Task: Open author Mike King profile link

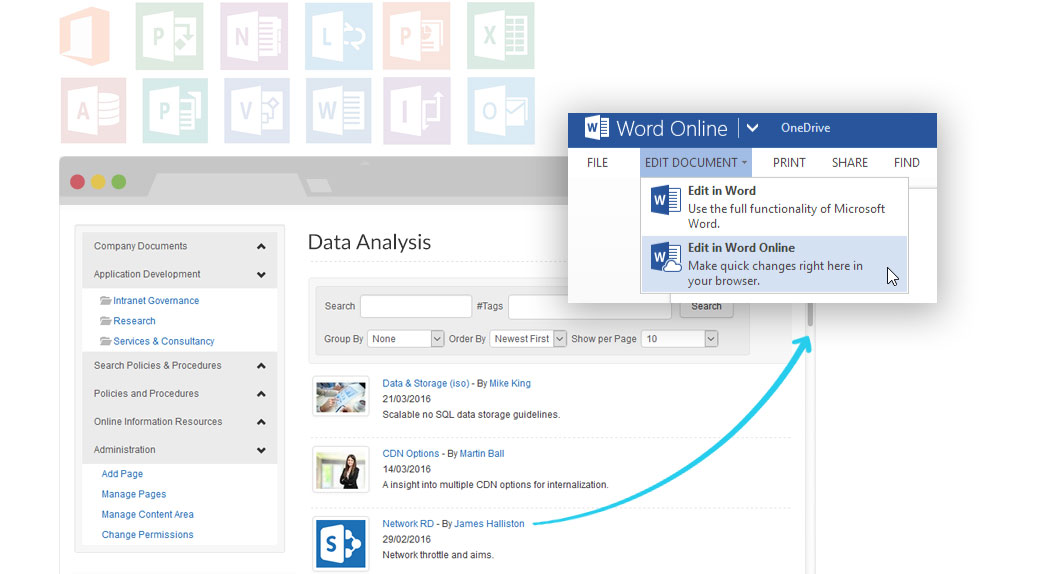Action: pos(510,383)
